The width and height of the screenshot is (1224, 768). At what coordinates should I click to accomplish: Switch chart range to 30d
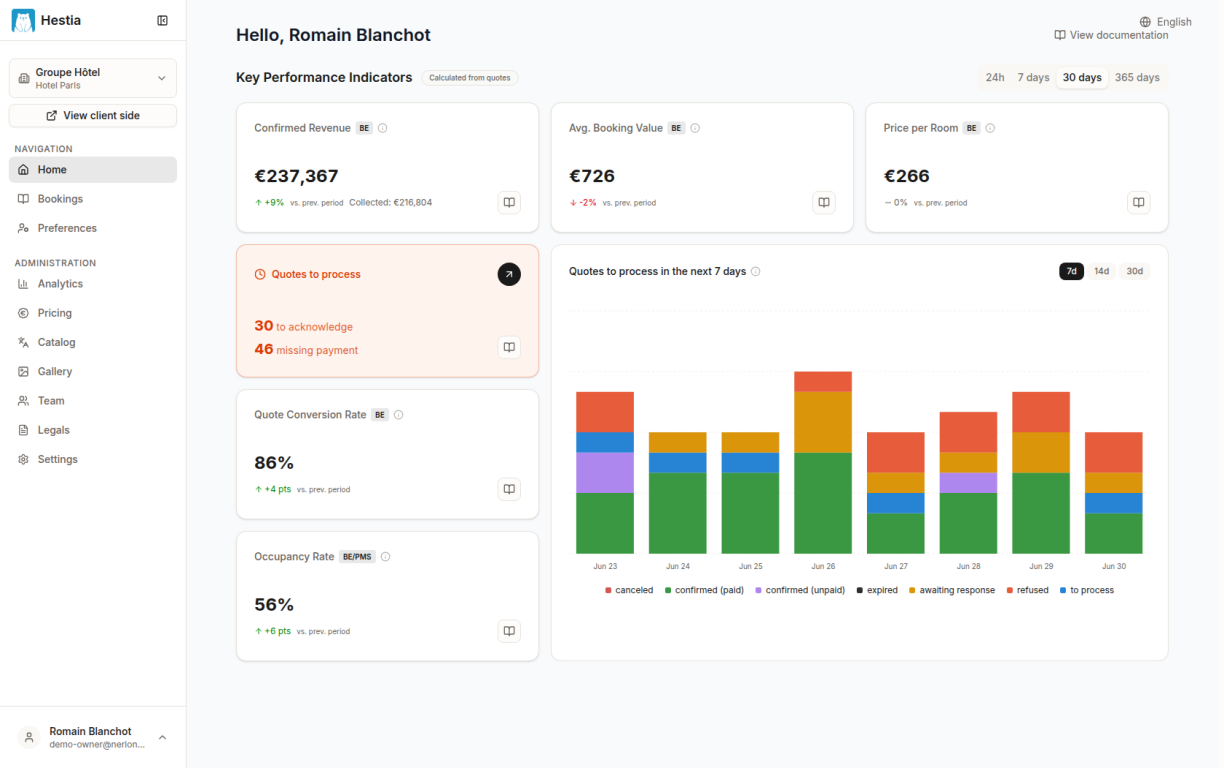(x=1134, y=271)
